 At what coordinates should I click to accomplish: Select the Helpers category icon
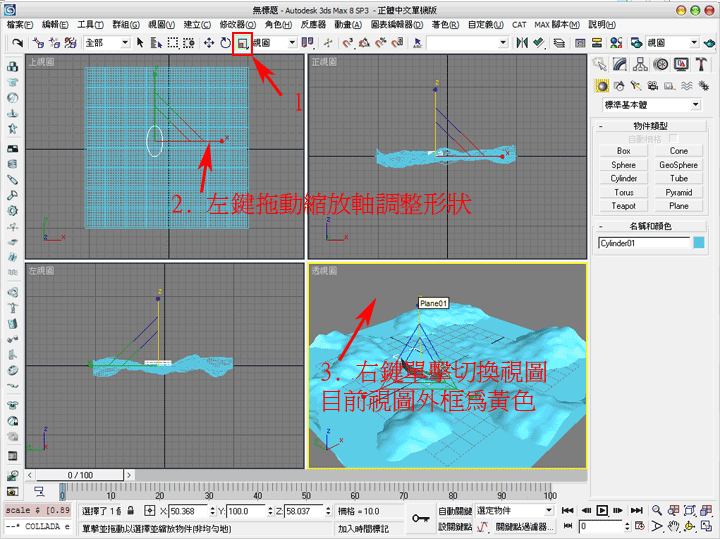coord(669,86)
